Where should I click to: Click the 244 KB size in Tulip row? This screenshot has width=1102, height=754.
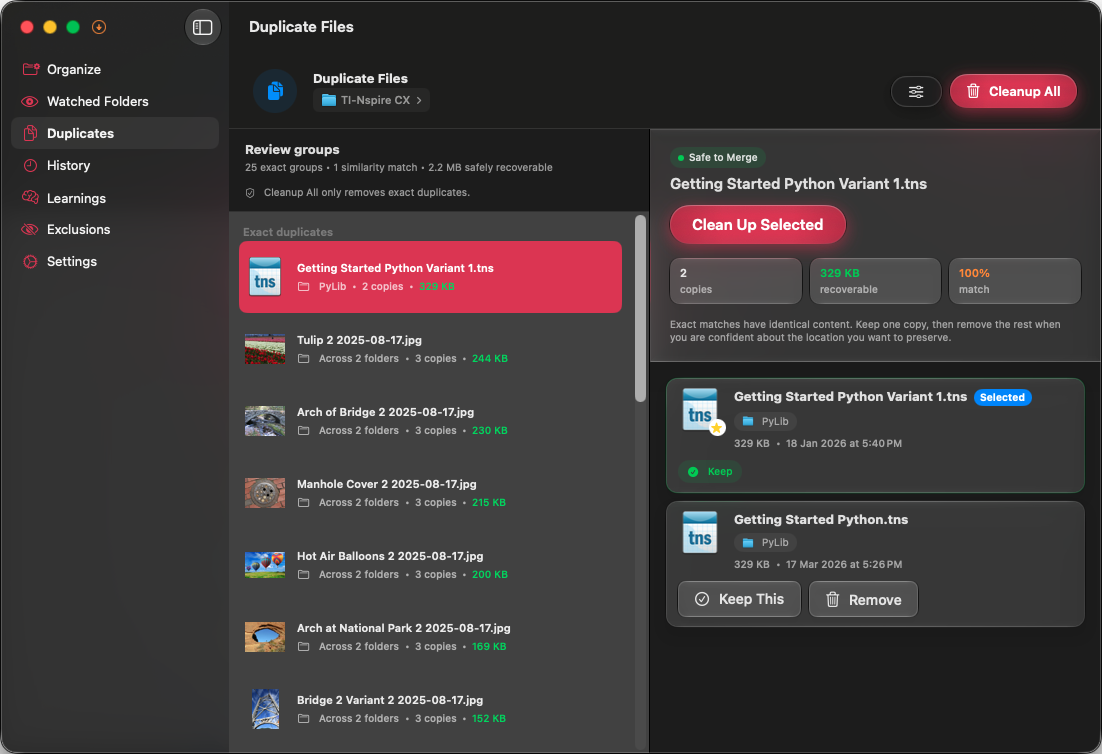pyautogui.click(x=490, y=359)
